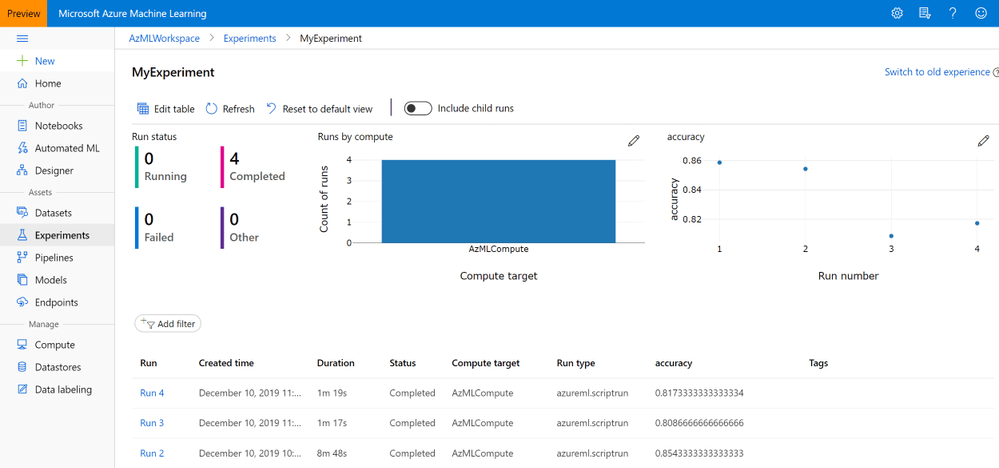Click the Experiments flask icon
999x468 pixels.
tap(22, 235)
